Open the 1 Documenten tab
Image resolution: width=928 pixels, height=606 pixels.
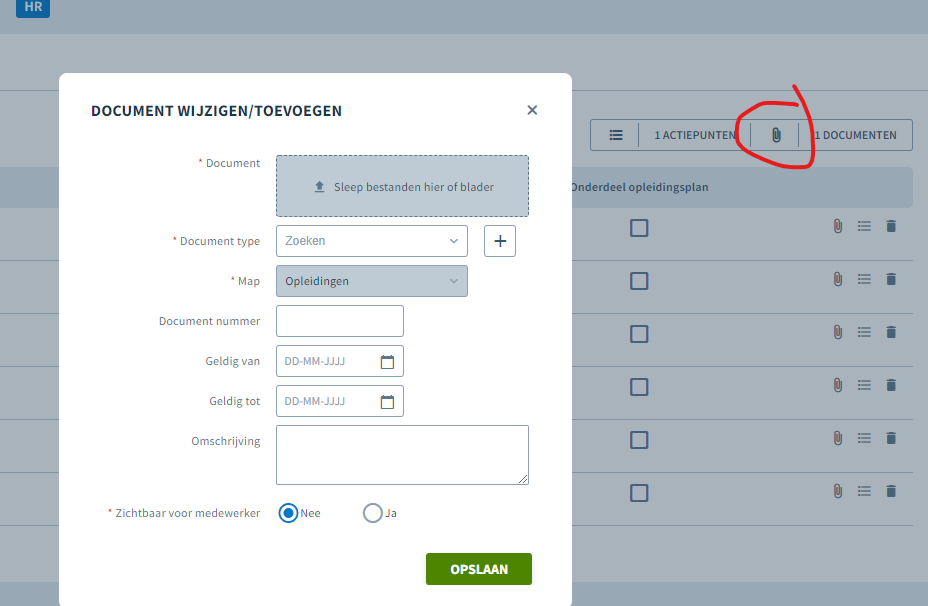click(856, 135)
